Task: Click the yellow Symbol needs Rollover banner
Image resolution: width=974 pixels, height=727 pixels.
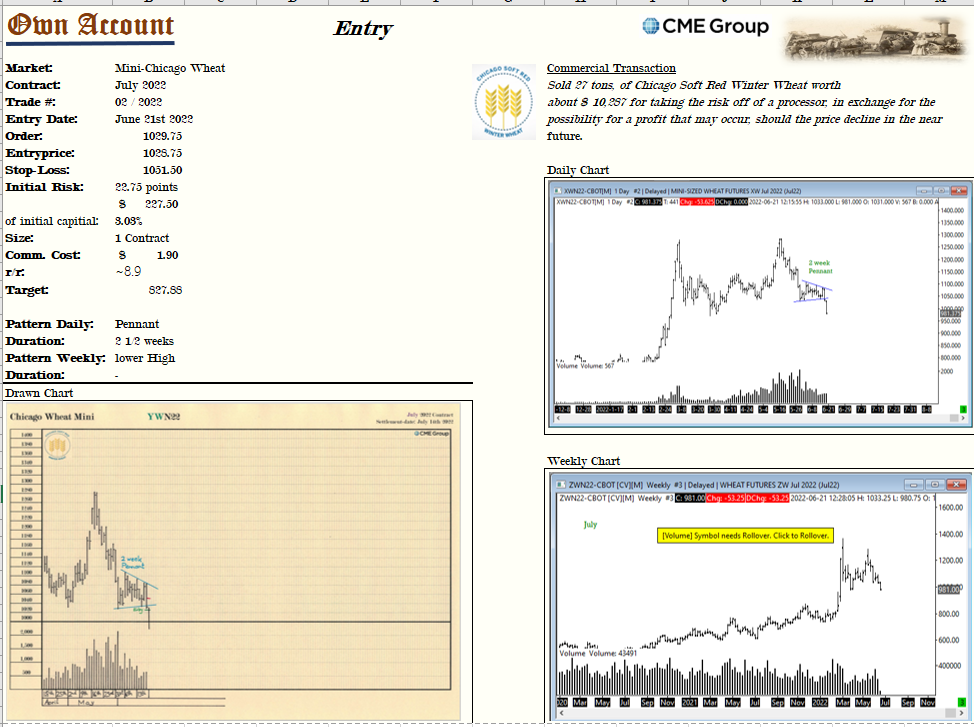Action: (x=745, y=535)
